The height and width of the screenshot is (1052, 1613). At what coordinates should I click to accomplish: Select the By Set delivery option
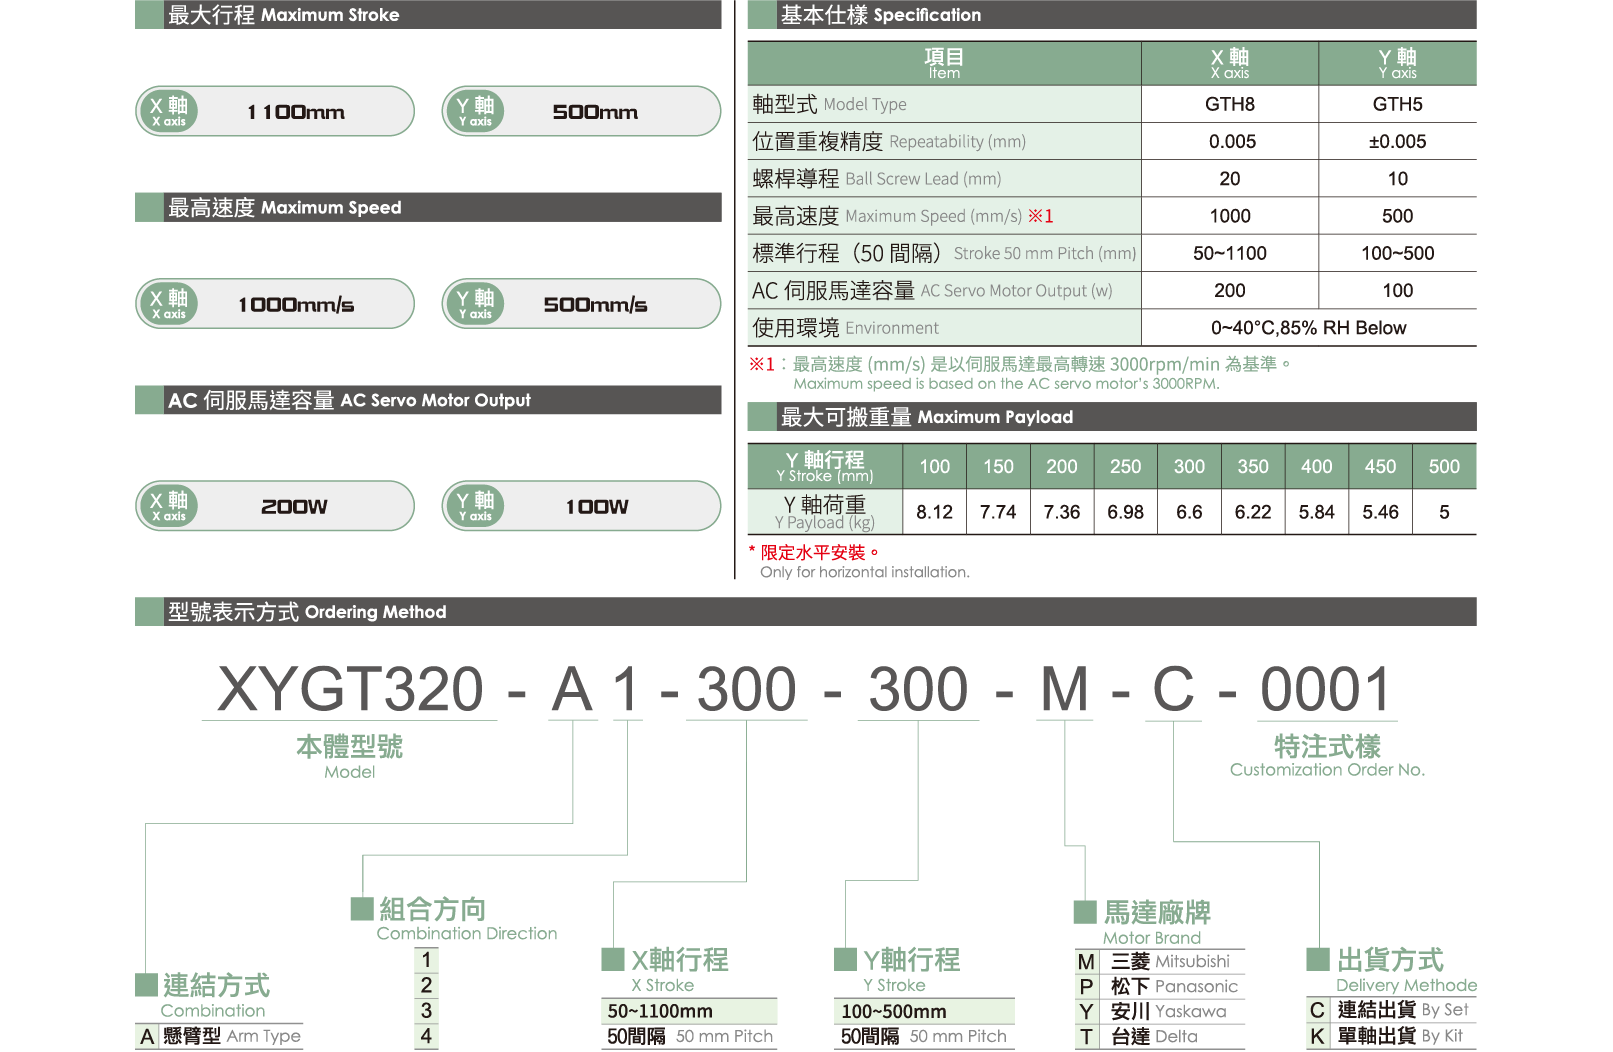pos(1390,1011)
